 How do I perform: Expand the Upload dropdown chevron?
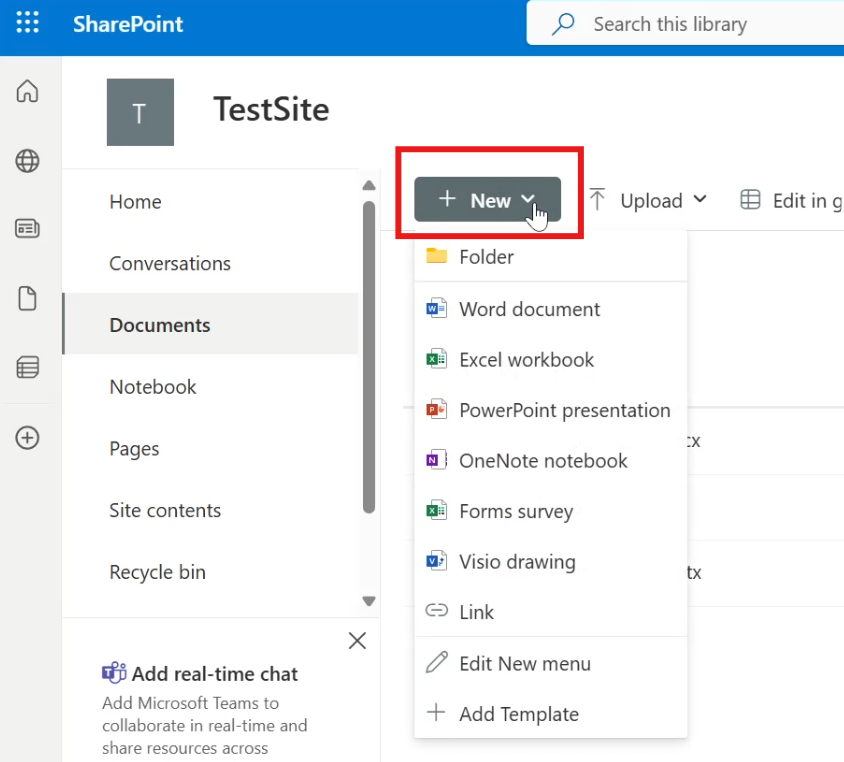tap(700, 199)
